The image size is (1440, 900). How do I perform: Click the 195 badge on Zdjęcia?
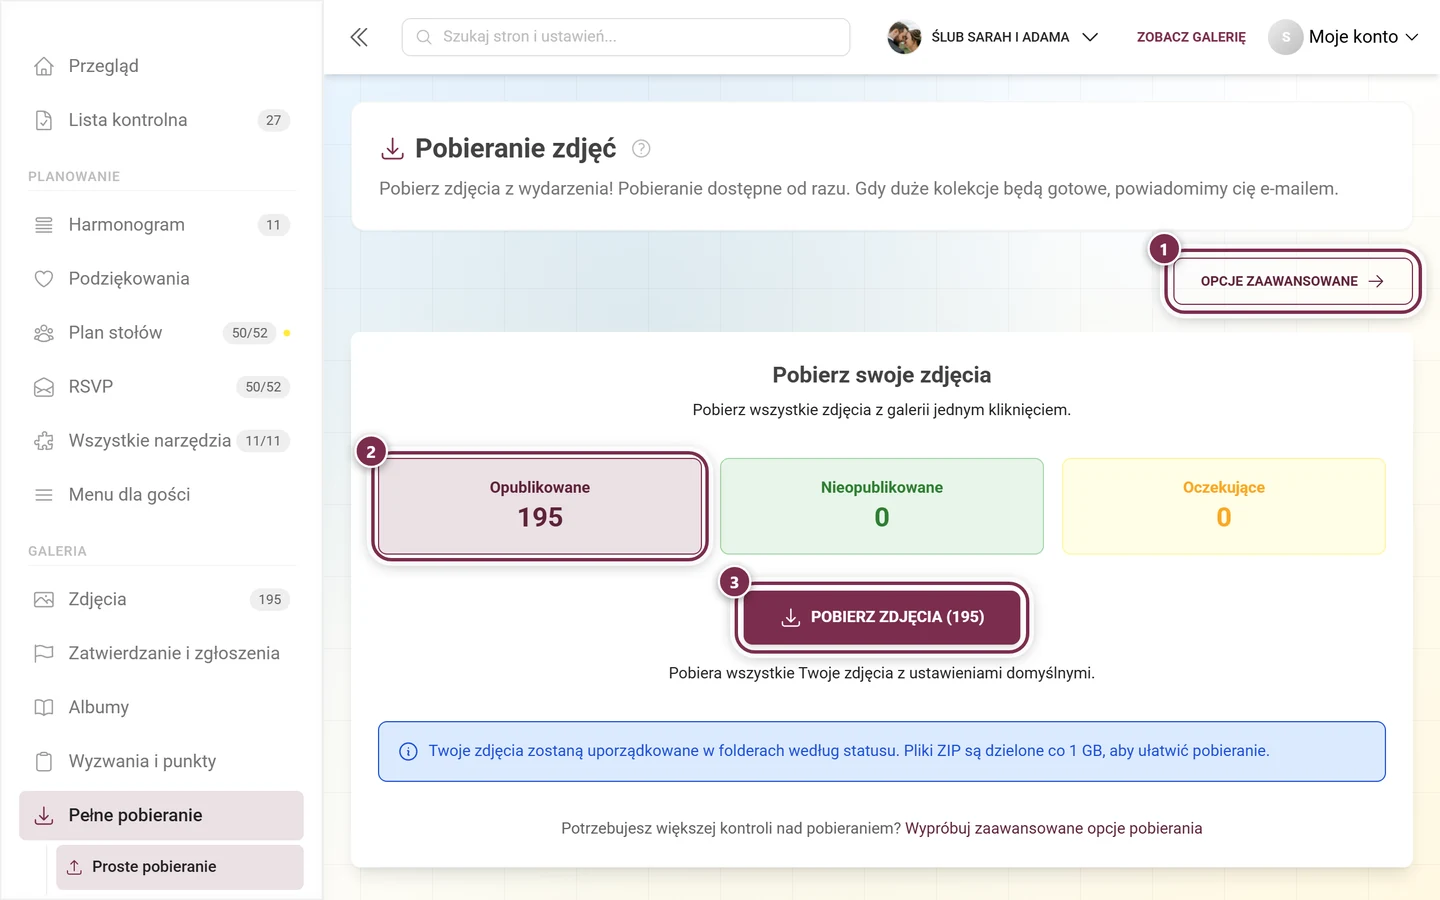tap(270, 600)
